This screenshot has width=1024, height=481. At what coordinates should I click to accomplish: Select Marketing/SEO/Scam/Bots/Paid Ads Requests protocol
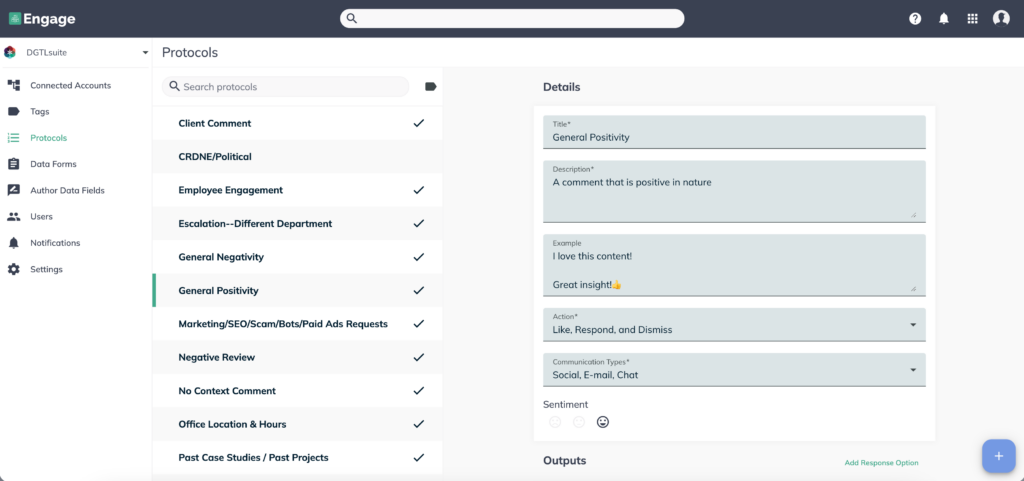(x=297, y=324)
